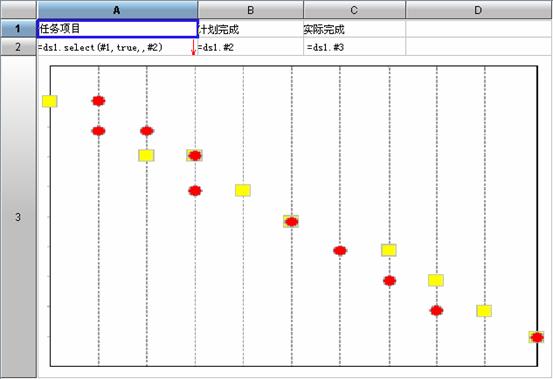Image resolution: width=553 pixels, height=379 pixels.
Task: Click empty cell D2
Action: (479, 47)
